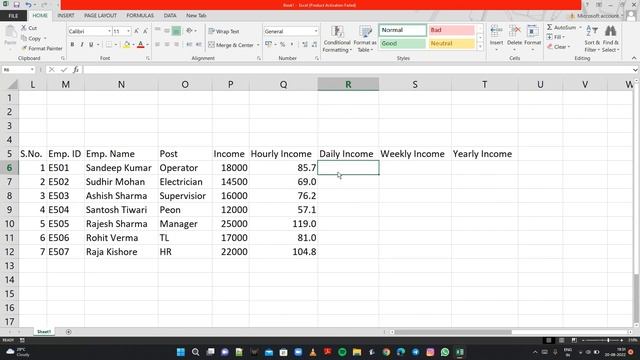Apply Italic formatting
640x360 pixels.
tap(82, 44)
